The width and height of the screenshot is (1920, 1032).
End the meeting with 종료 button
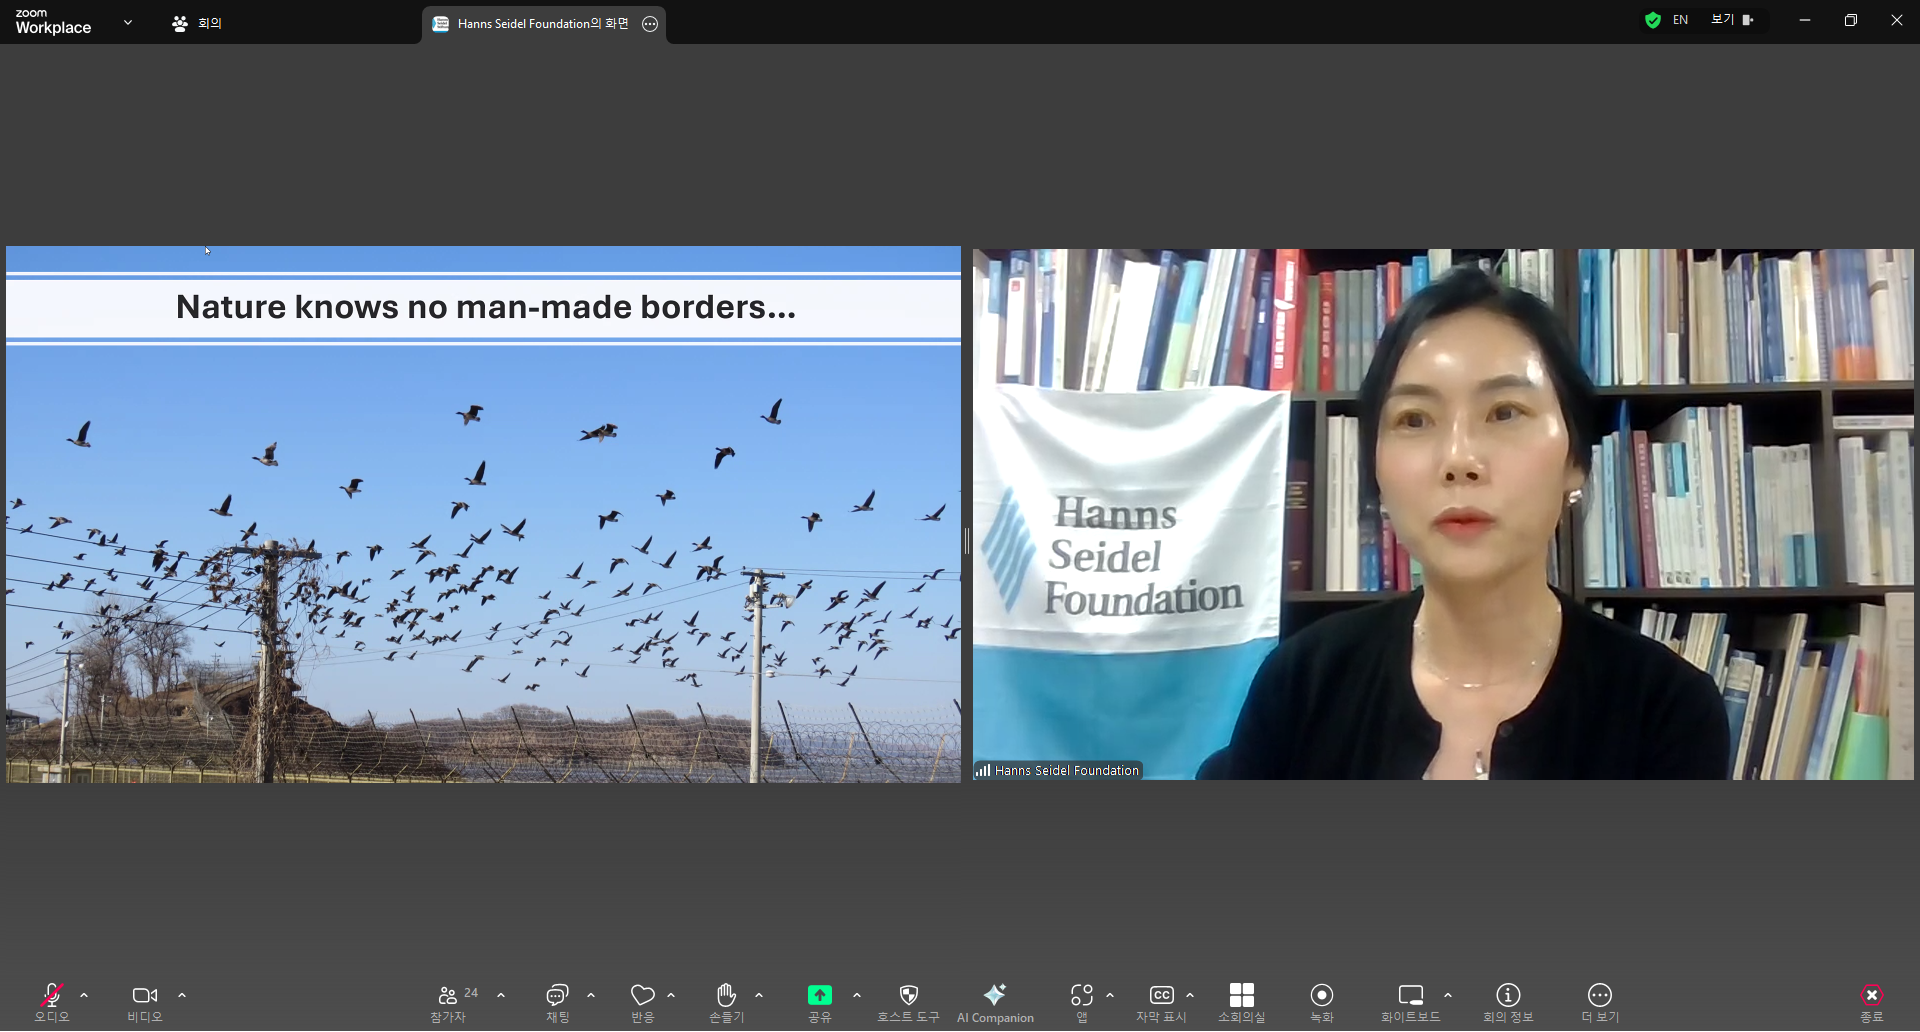pos(1871,996)
